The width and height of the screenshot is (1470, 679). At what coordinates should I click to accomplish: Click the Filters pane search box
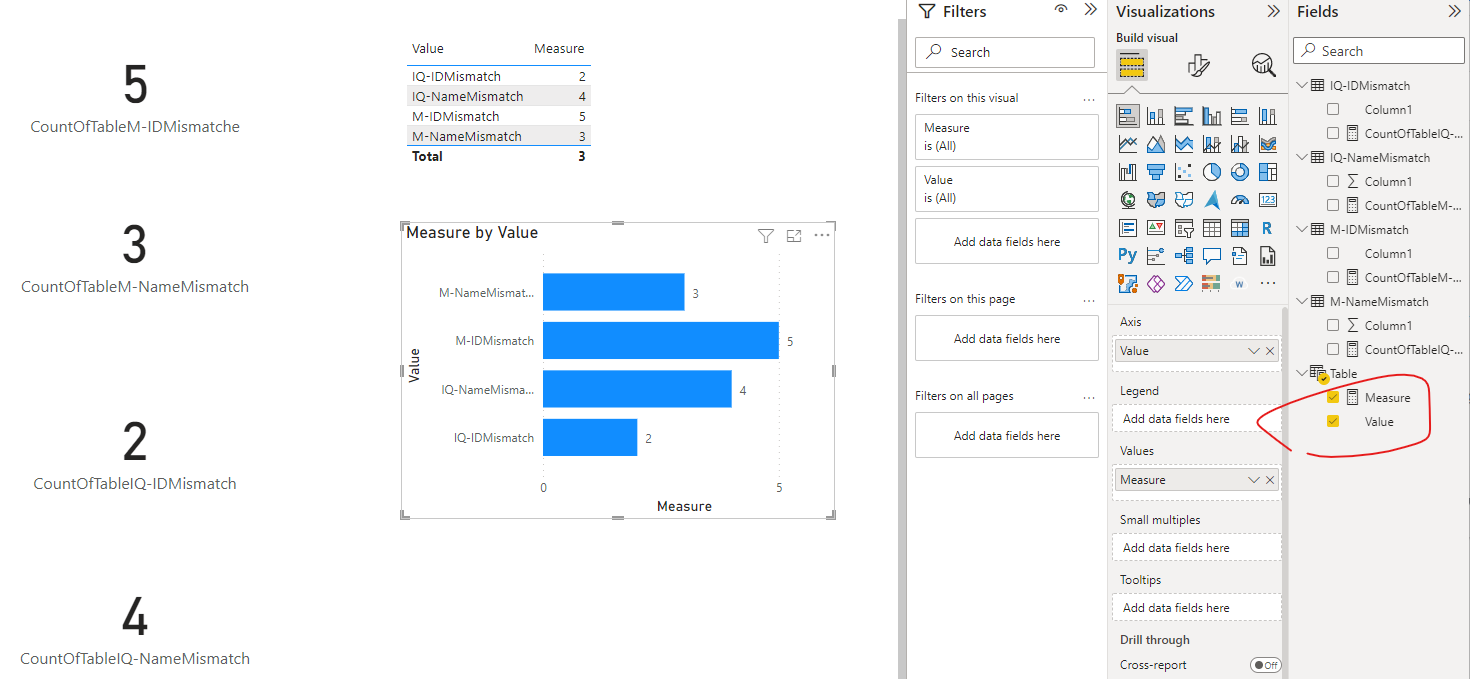1005,52
